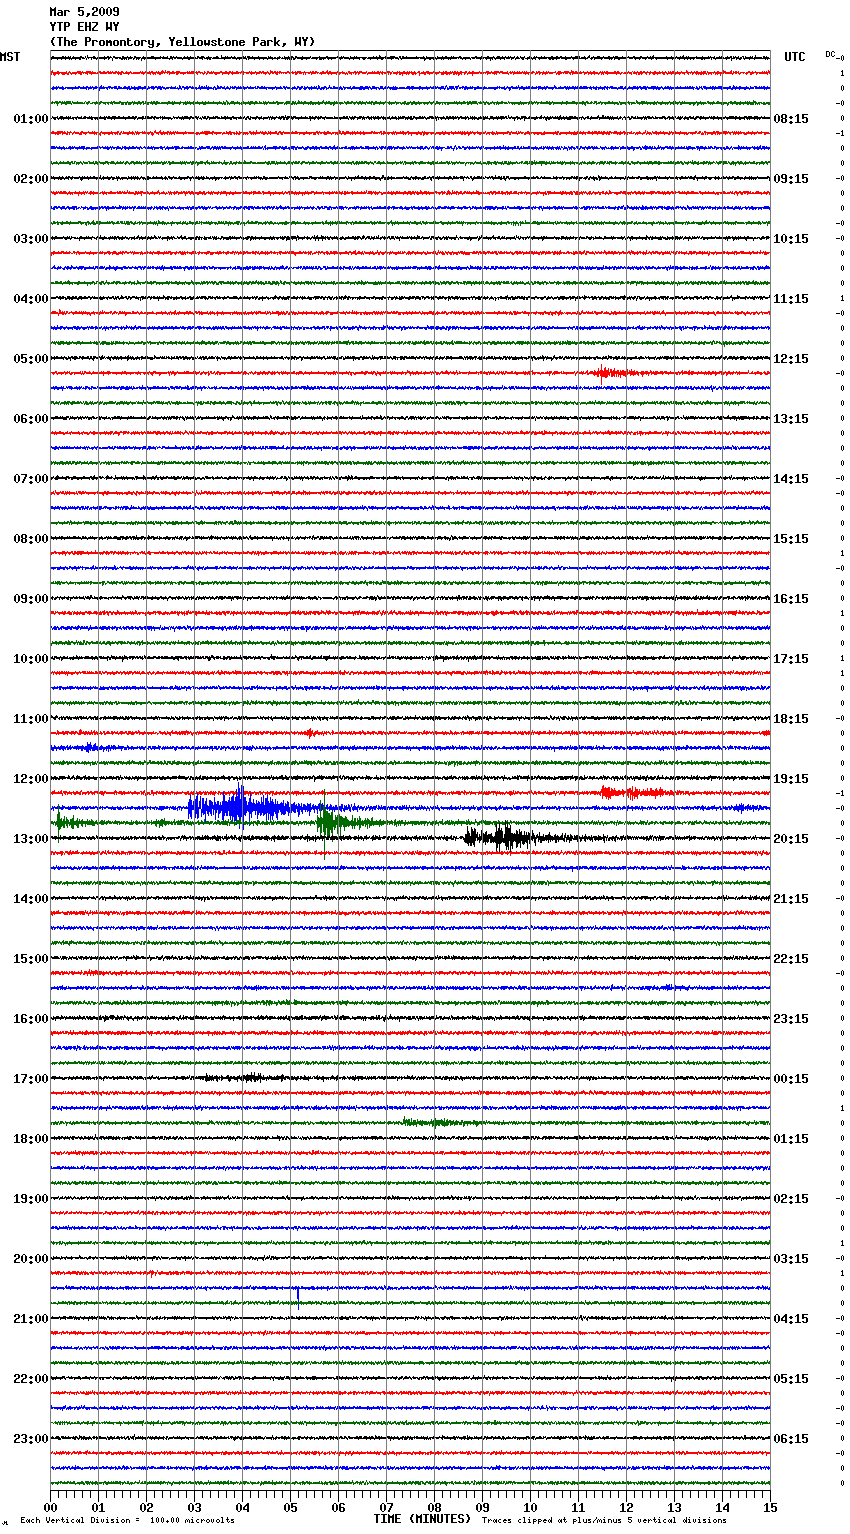Screen dimensions: 850x1534
Task: Click the 00 minute axis tick label
Action: coord(51,1507)
